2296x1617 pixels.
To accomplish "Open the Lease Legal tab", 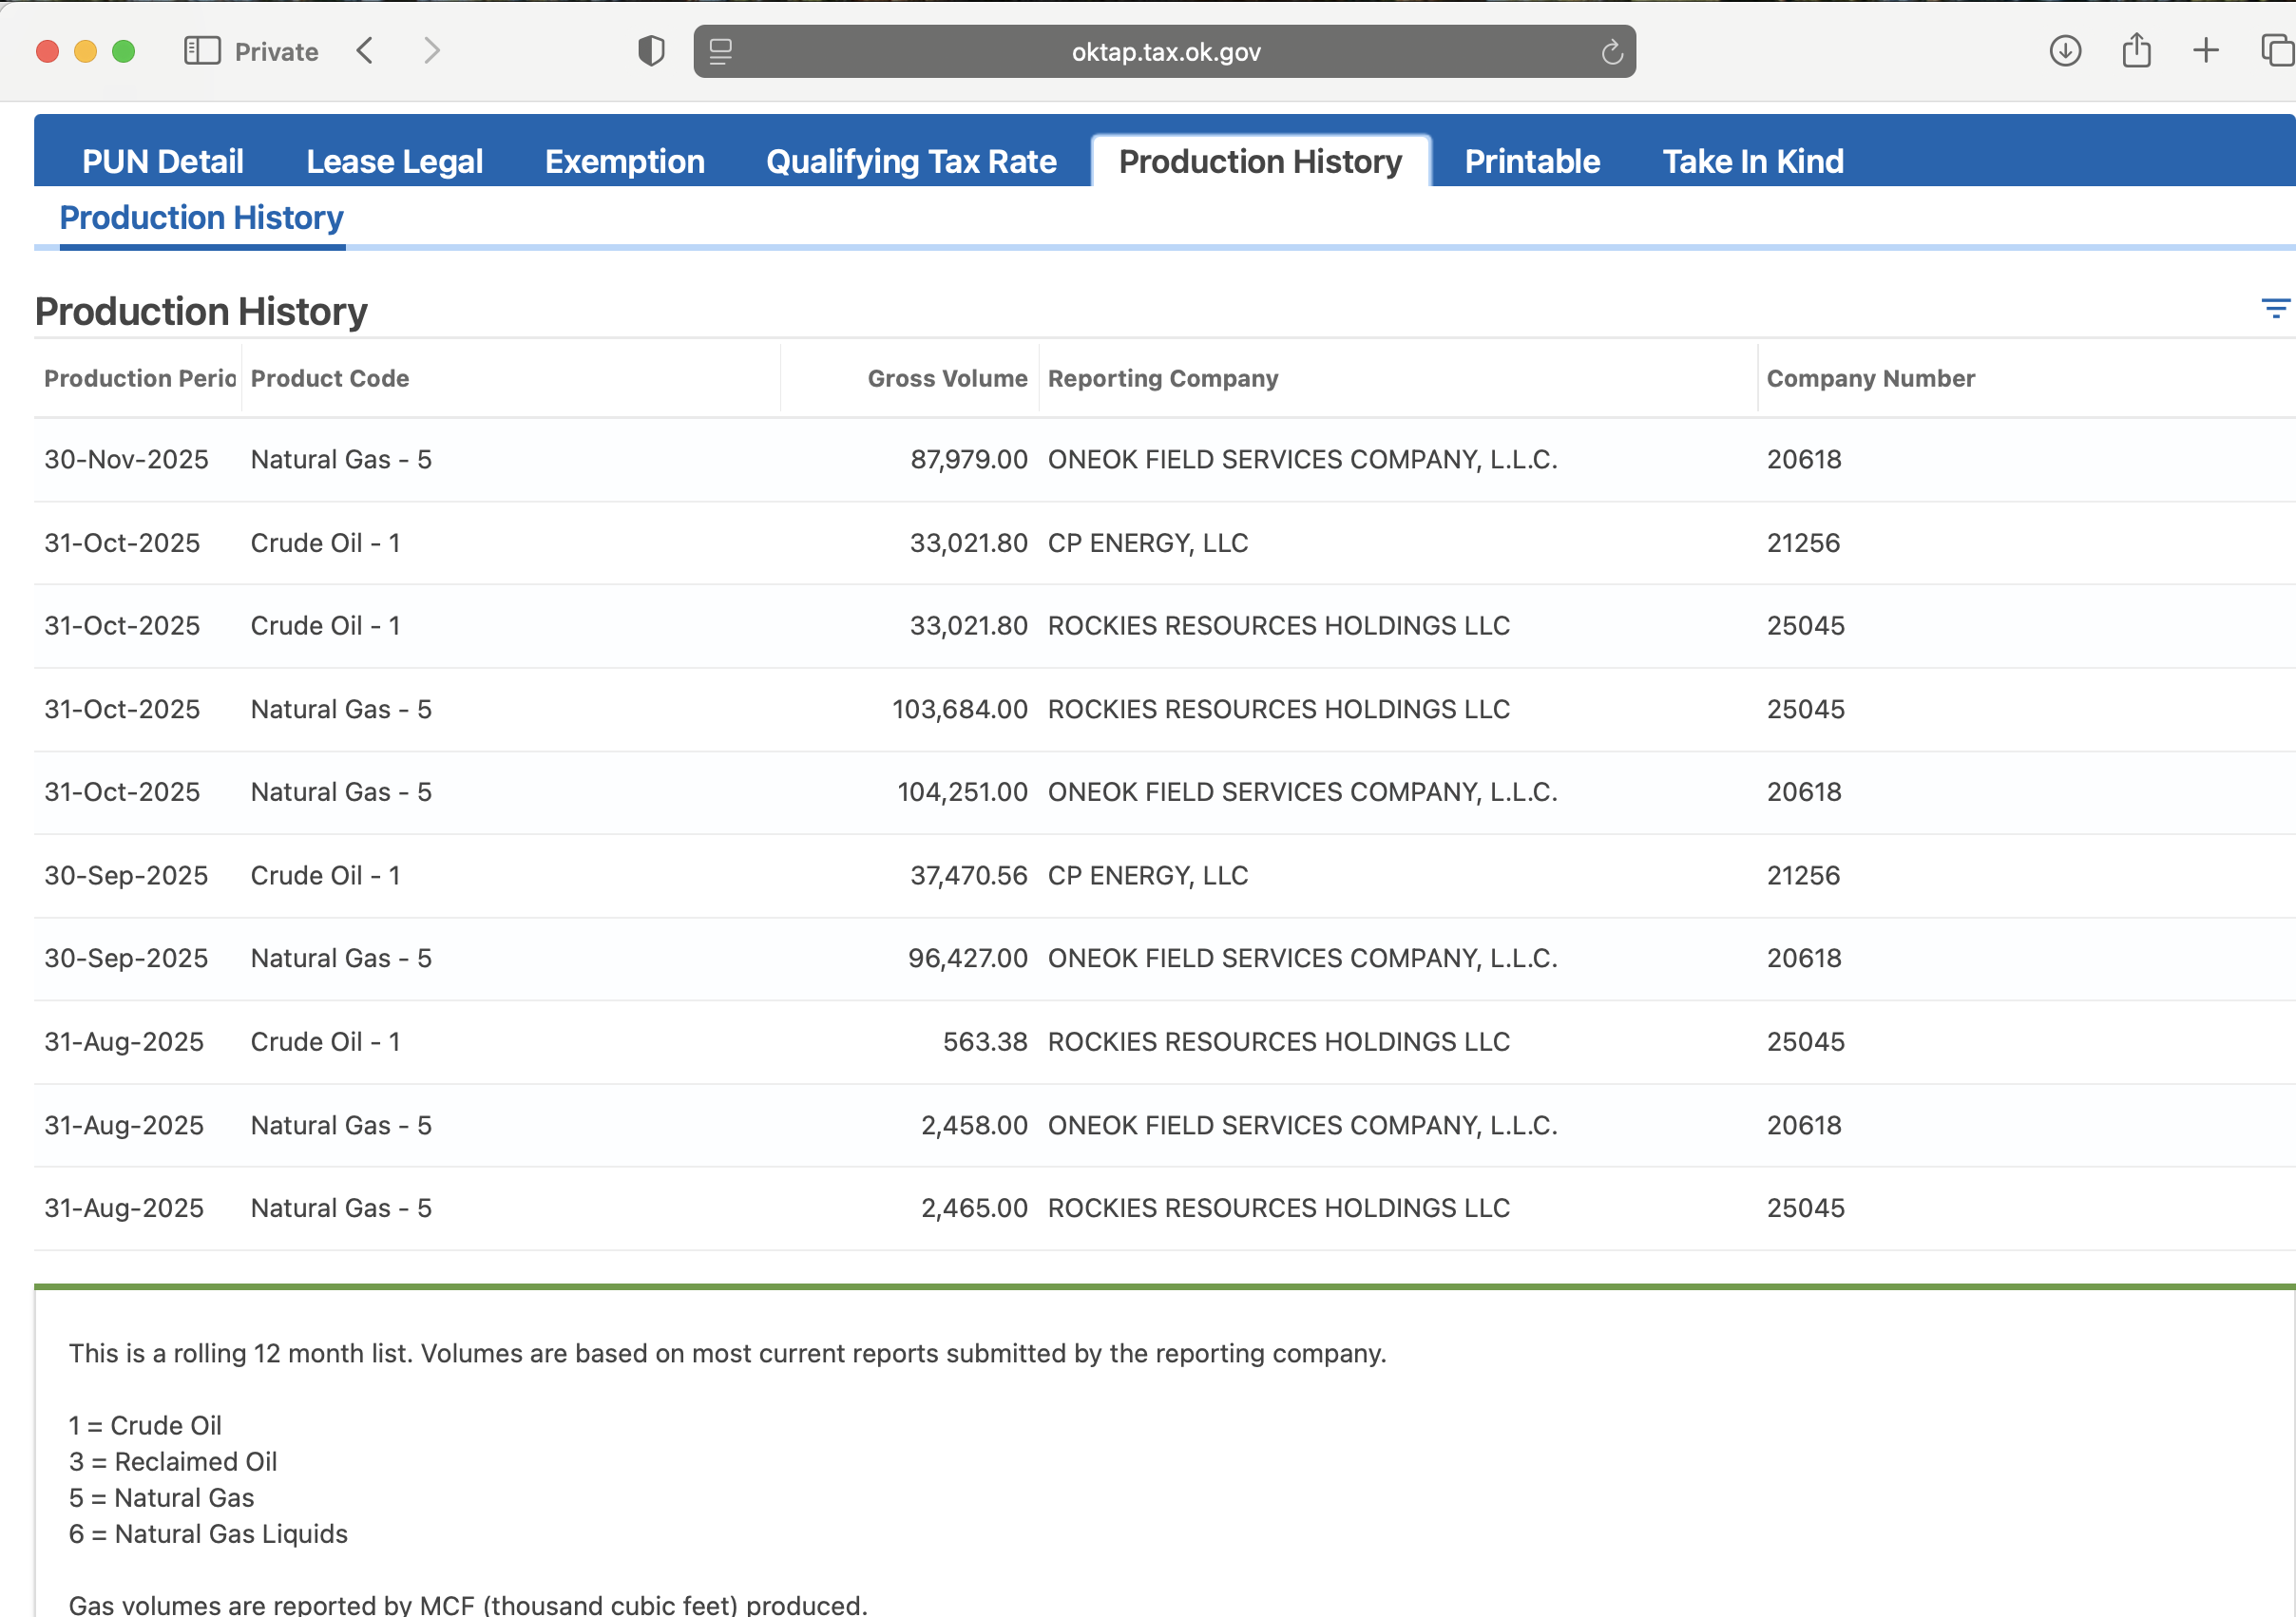I will [x=394, y=161].
